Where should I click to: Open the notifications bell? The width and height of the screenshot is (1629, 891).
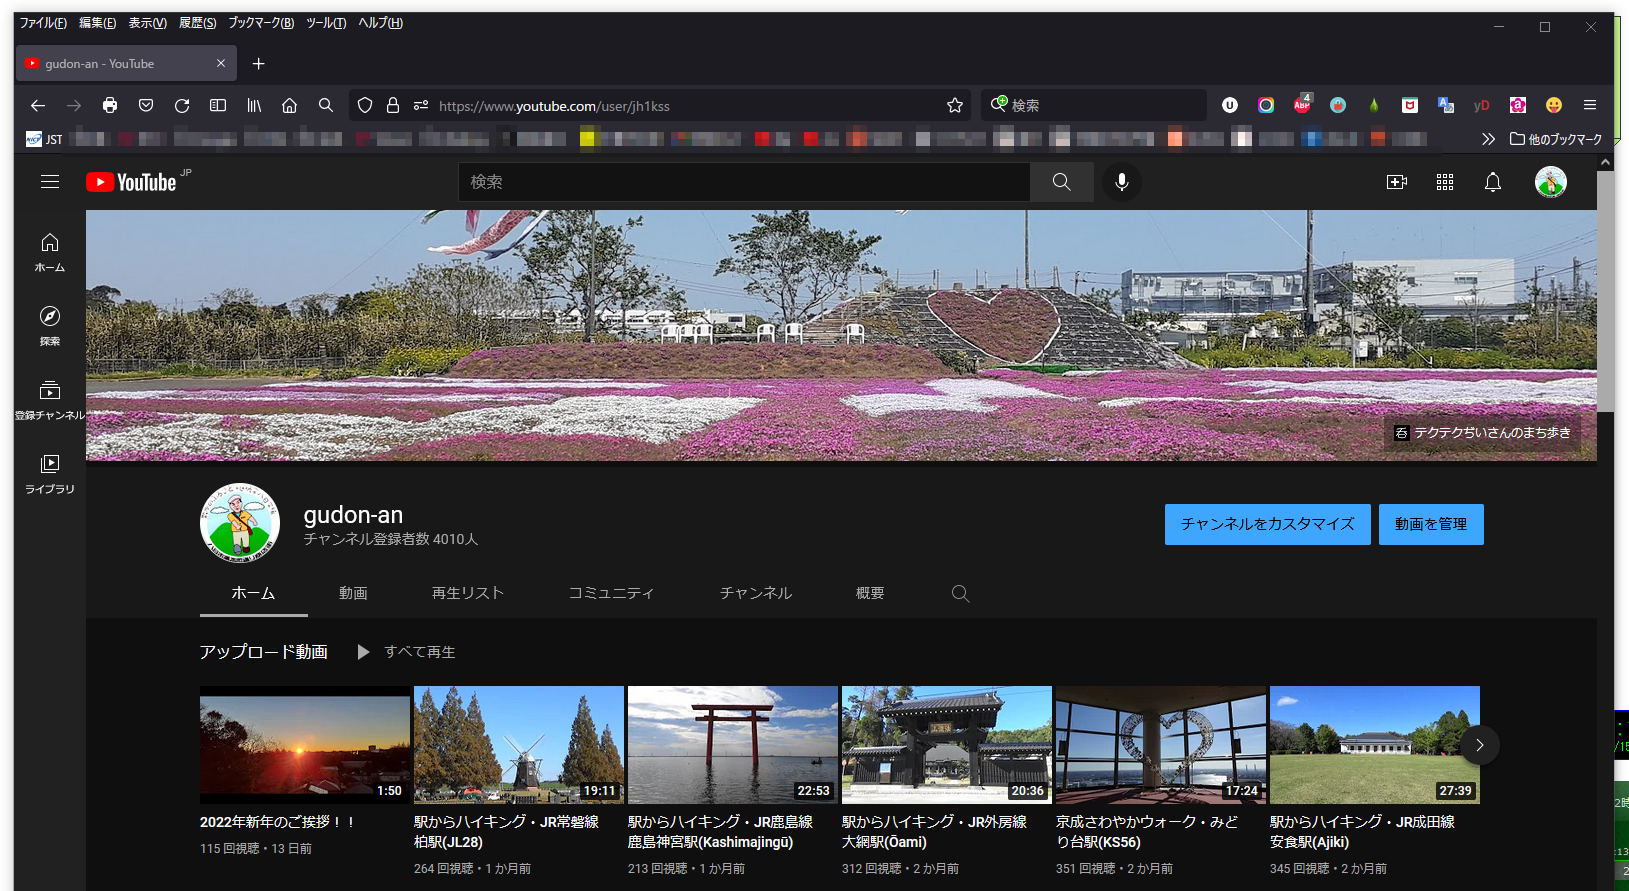pyautogui.click(x=1493, y=182)
